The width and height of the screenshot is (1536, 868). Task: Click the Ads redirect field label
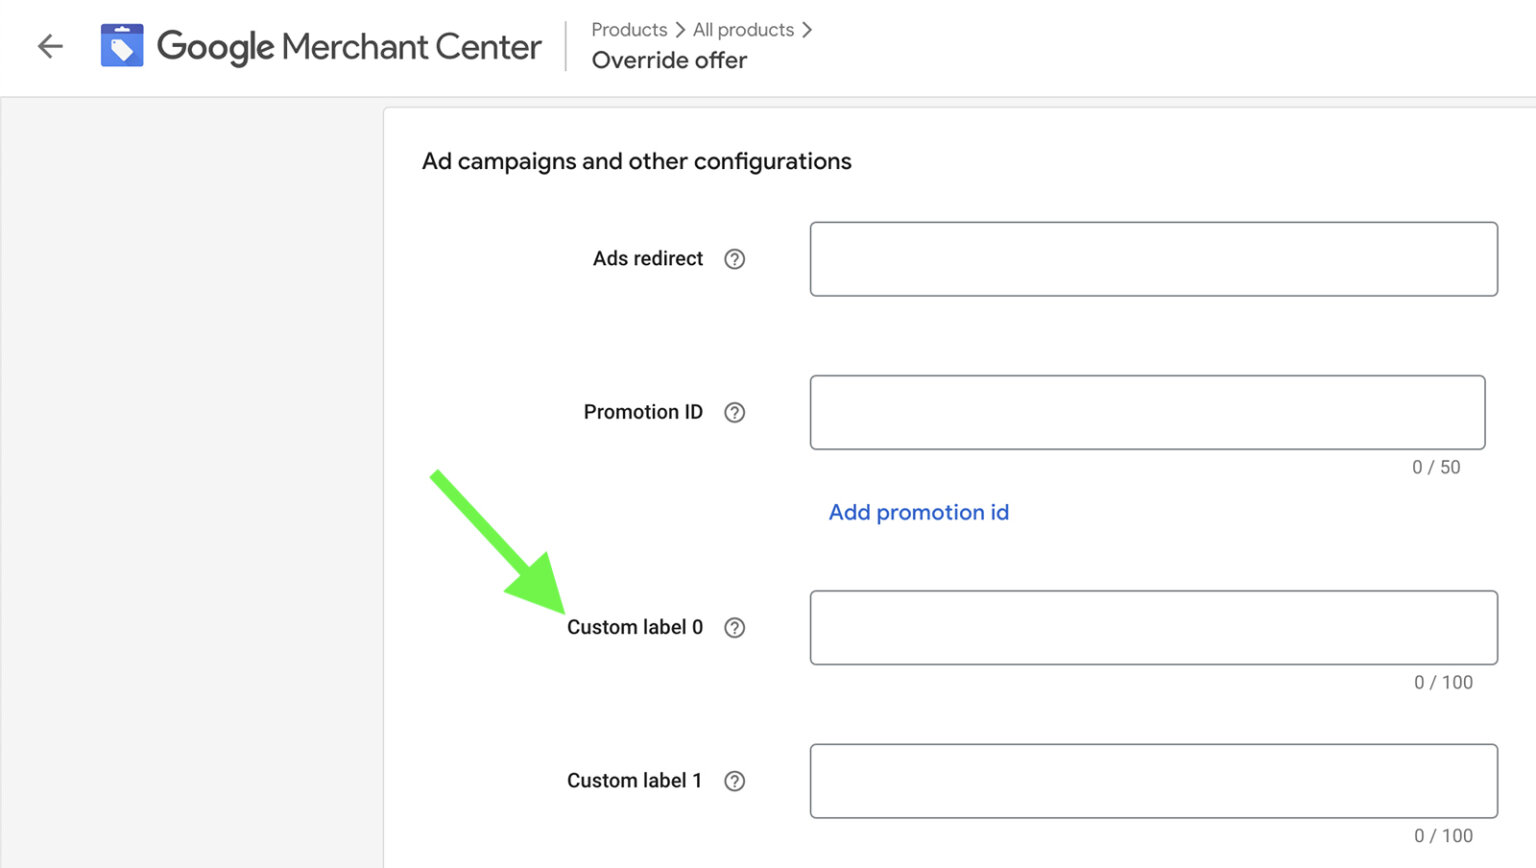pos(647,259)
